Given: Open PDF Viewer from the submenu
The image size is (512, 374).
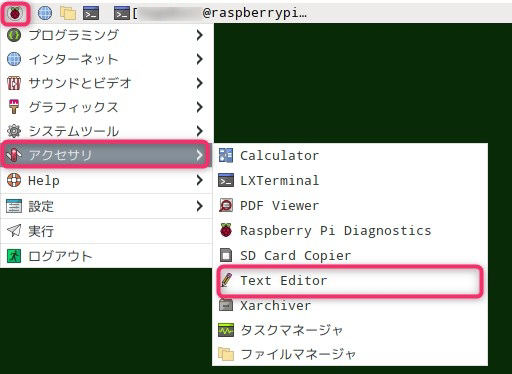Looking at the screenshot, I should [x=350, y=205].
